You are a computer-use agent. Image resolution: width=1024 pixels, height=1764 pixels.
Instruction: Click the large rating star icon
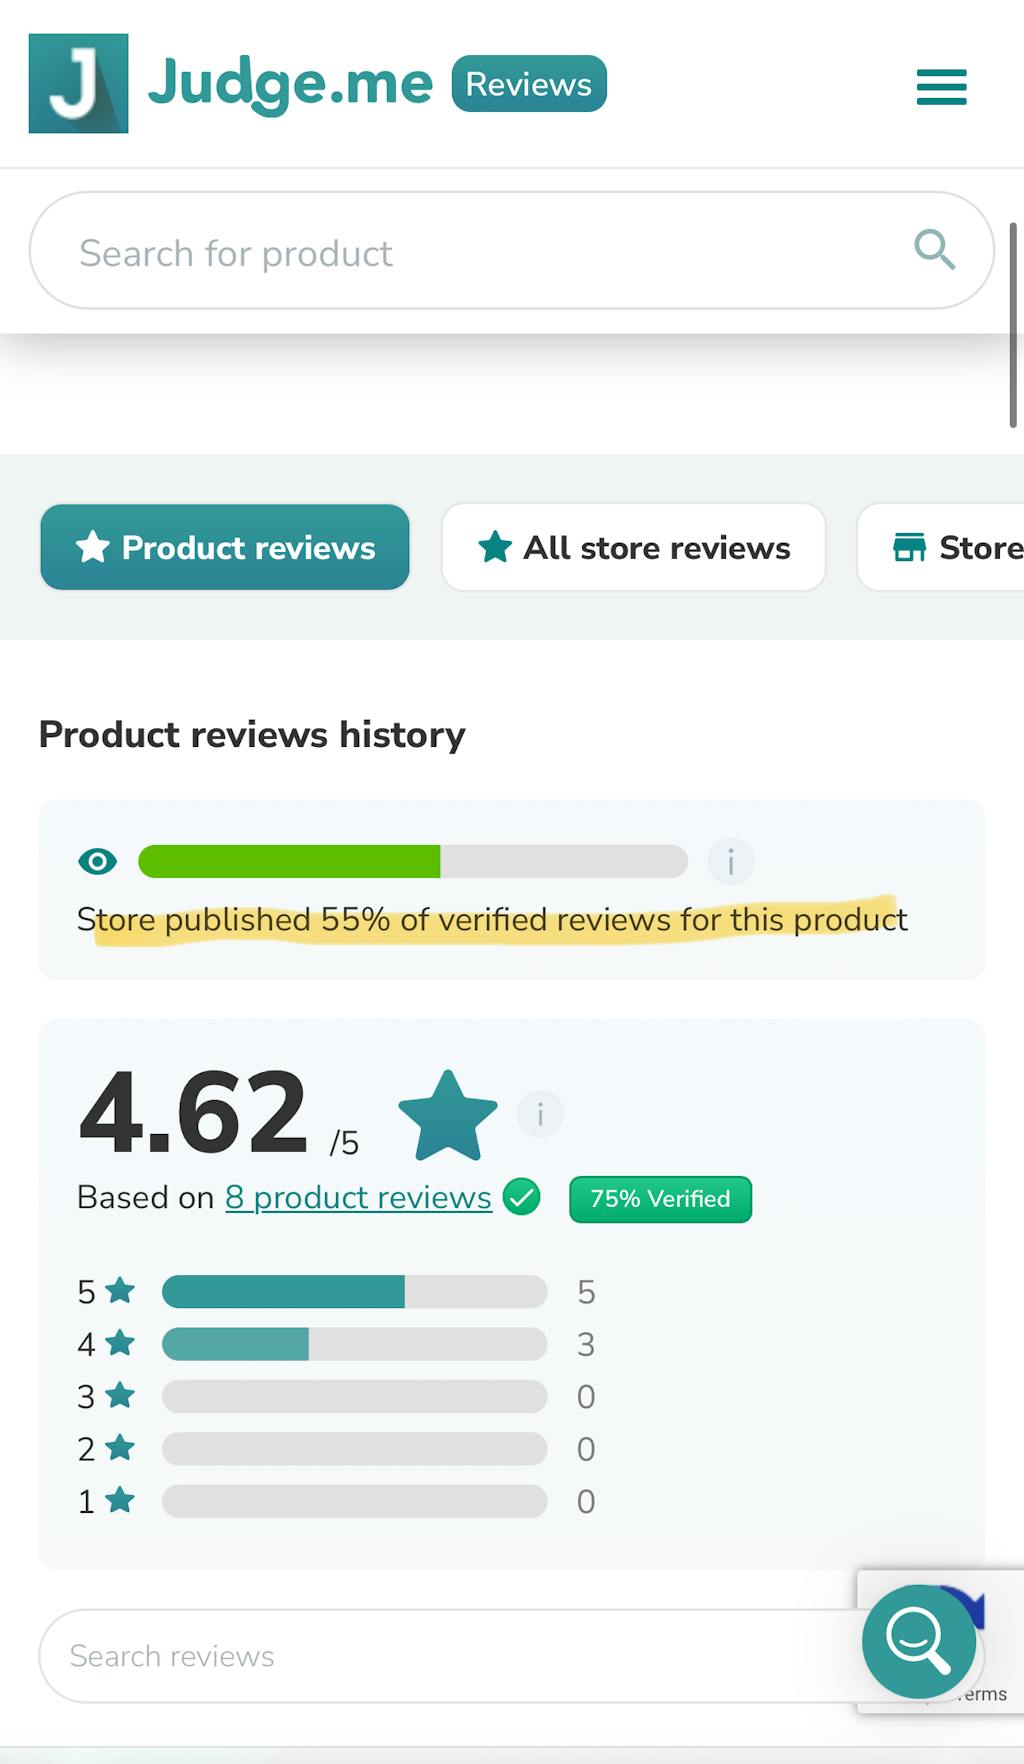coord(447,1116)
